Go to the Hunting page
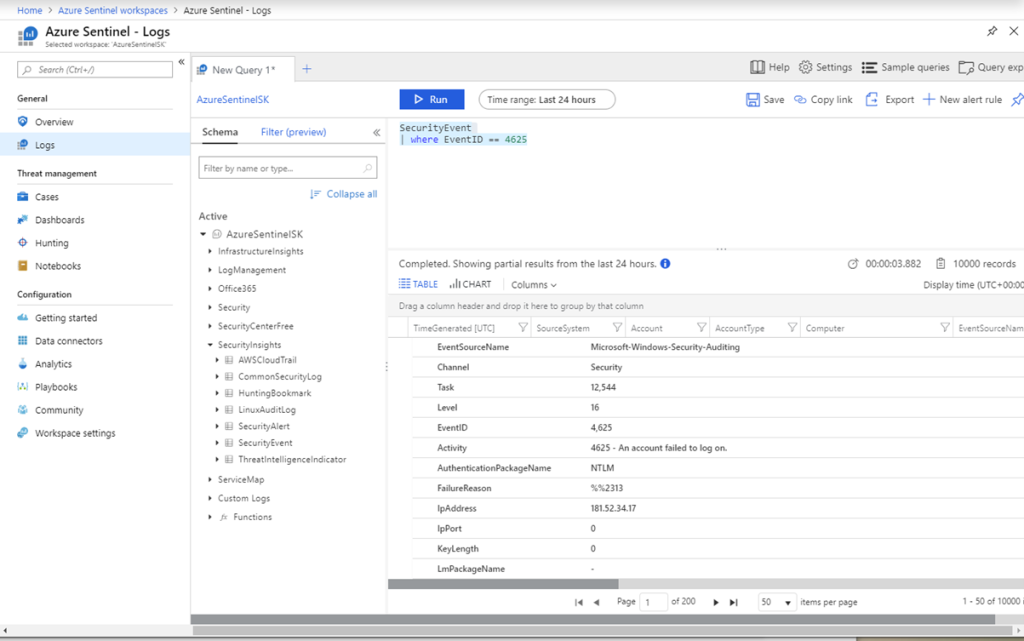The image size is (1024, 641). tap(52, 243)
